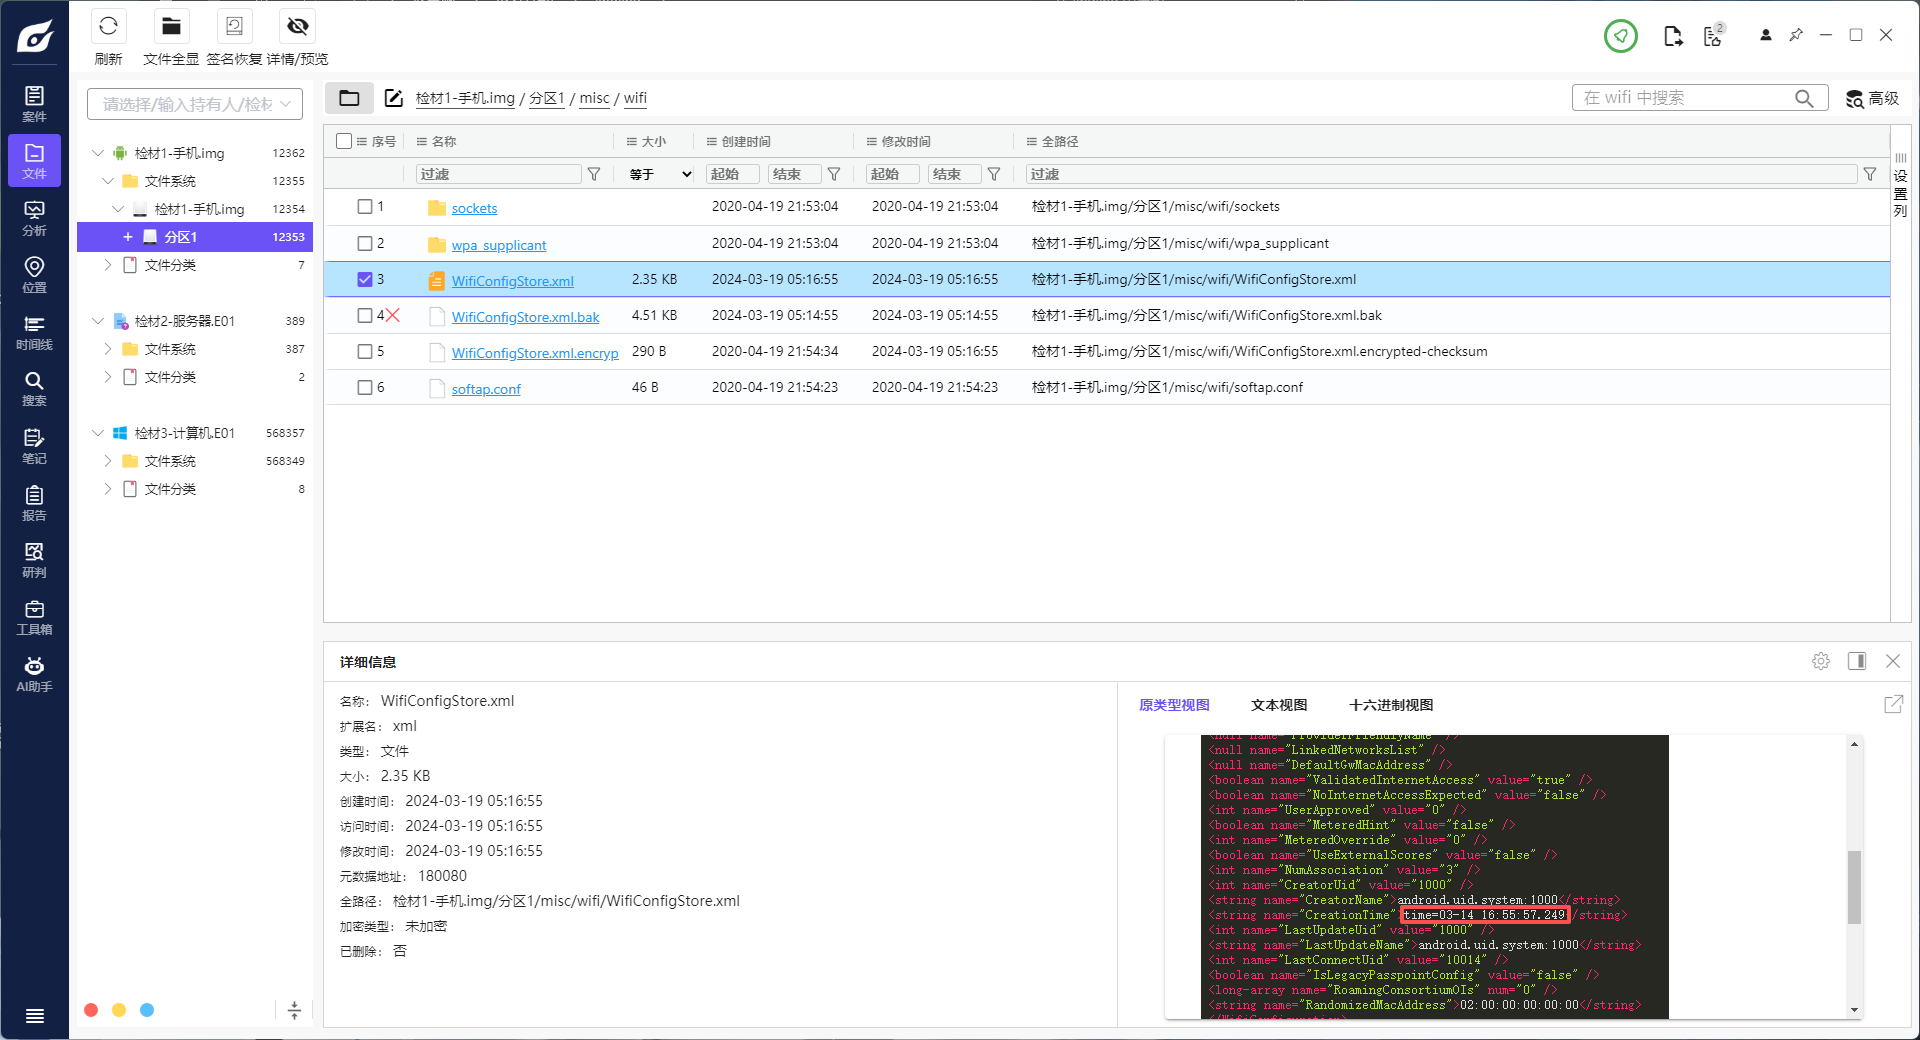Collapse the 检材2-服务器.E01 node

tap(98, 321)
